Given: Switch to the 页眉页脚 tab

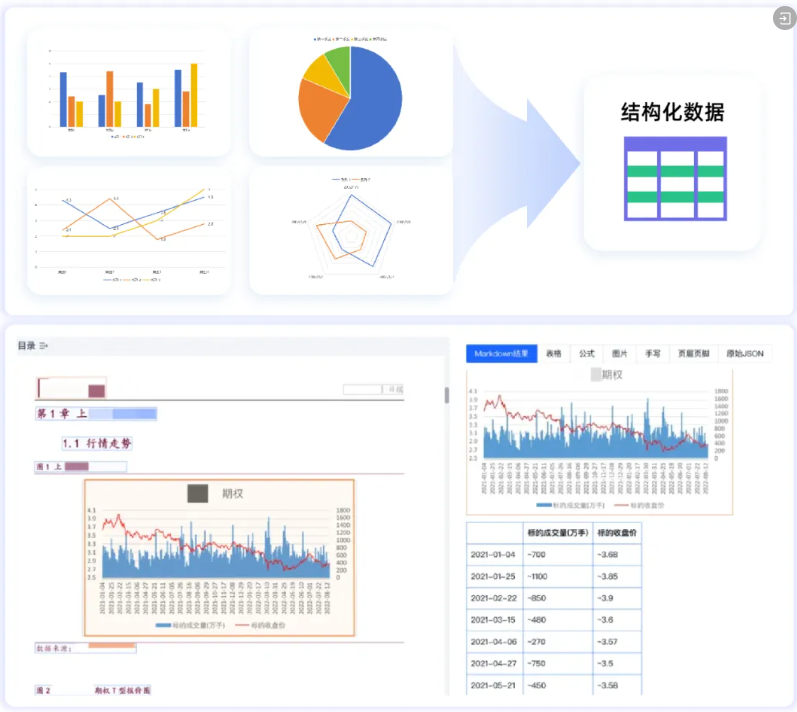Looking at the screenshot, I should (x=693, y=354).
